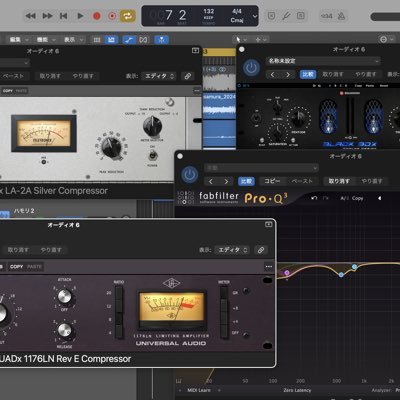Click the Pro-Q 3 A/B switch
Screen dimensions: 400x400
coord(344,198)
